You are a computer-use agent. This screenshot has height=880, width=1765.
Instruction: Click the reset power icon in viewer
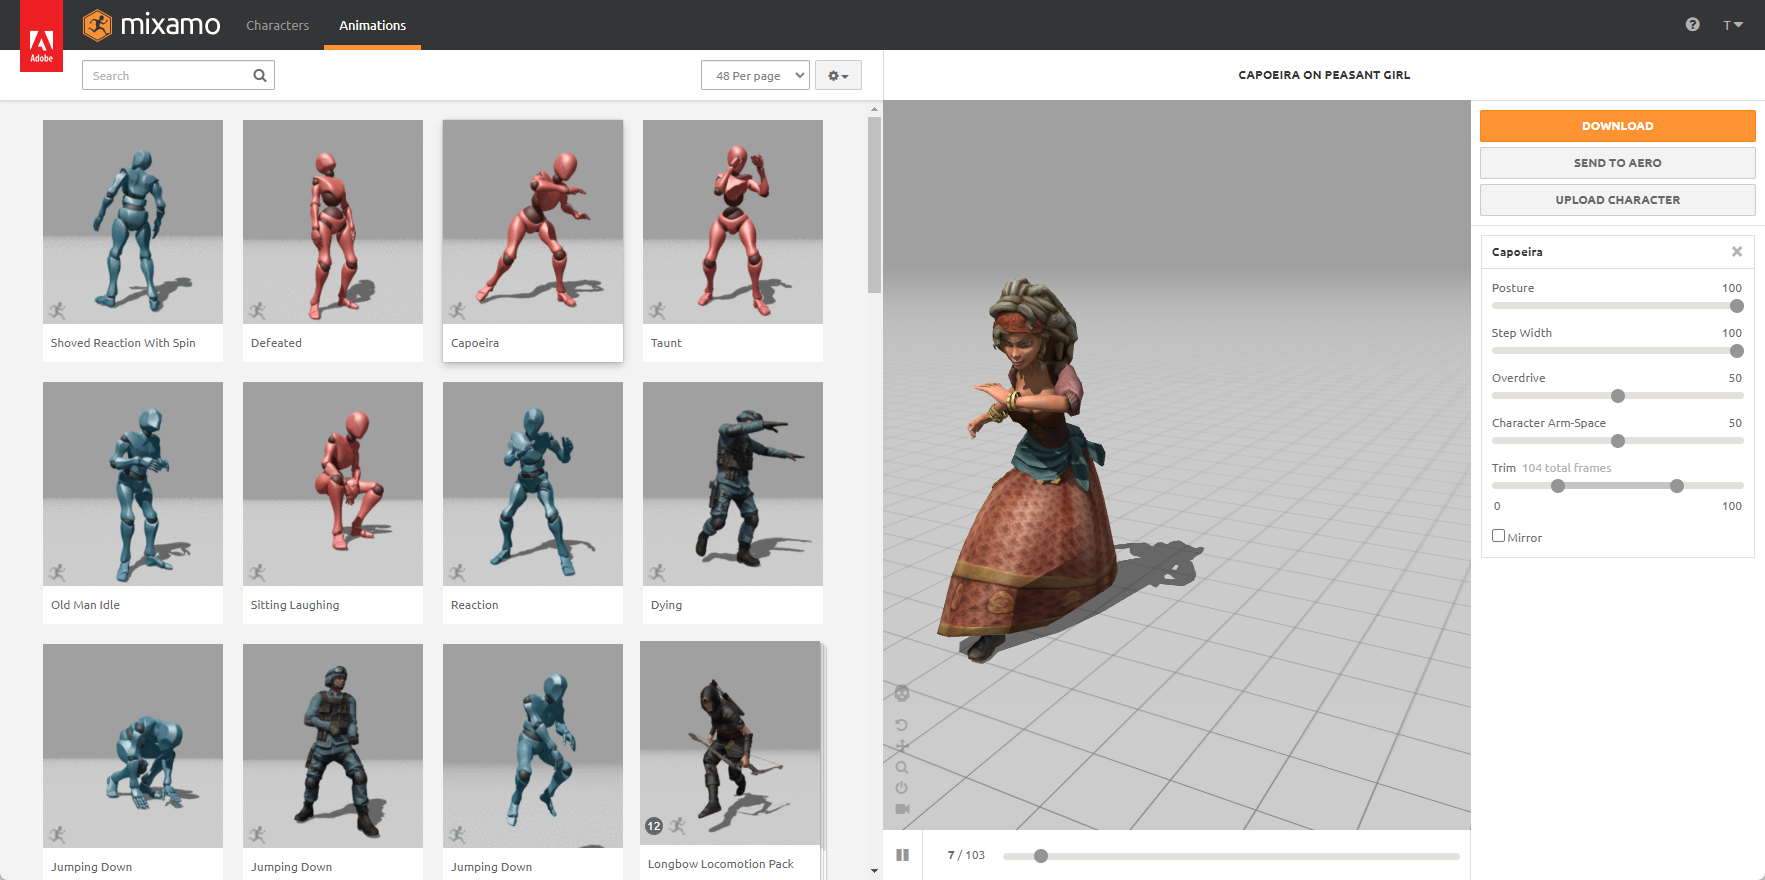pyautogui.click(x=902, y=788)
